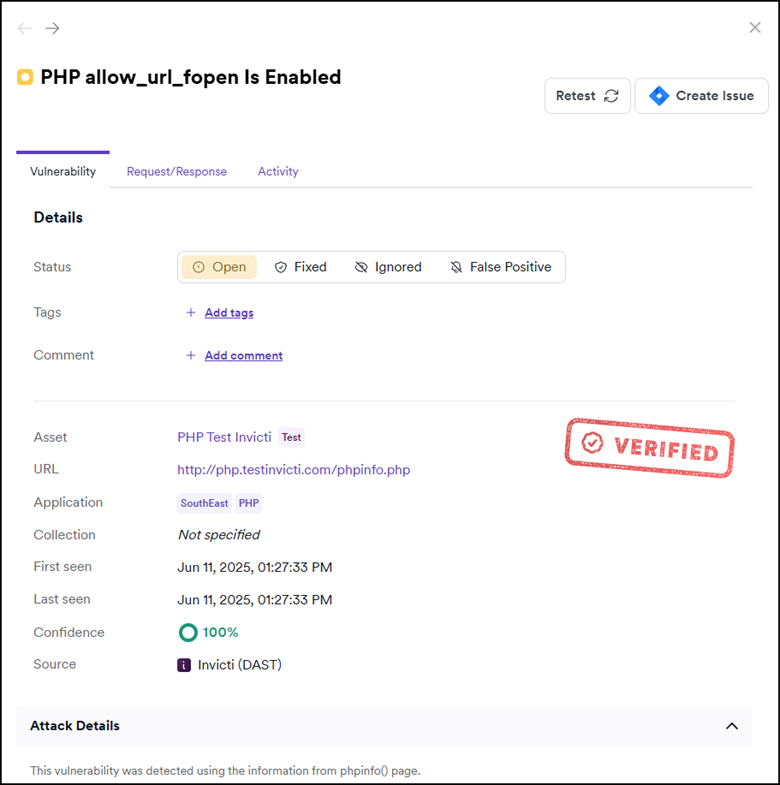
Task: Click the Invicti (DAST) source text
Action: tap(240, 665)
